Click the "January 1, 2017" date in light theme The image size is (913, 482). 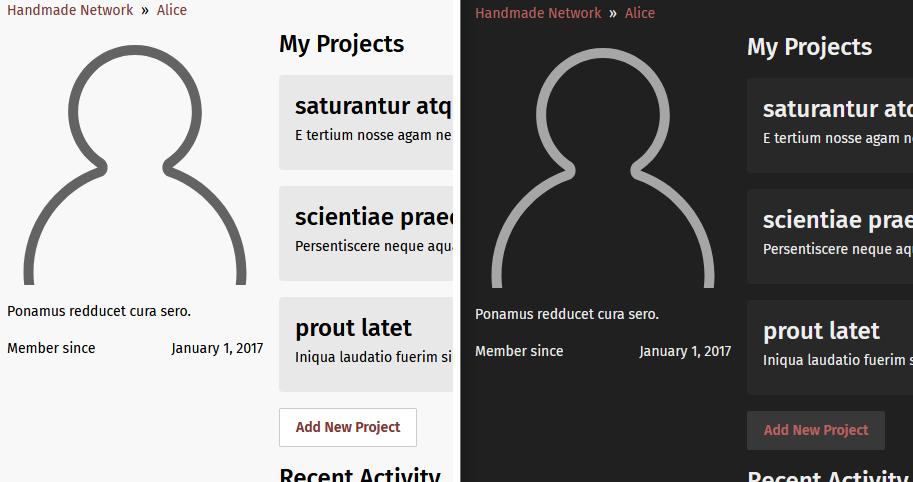(217, 348)
